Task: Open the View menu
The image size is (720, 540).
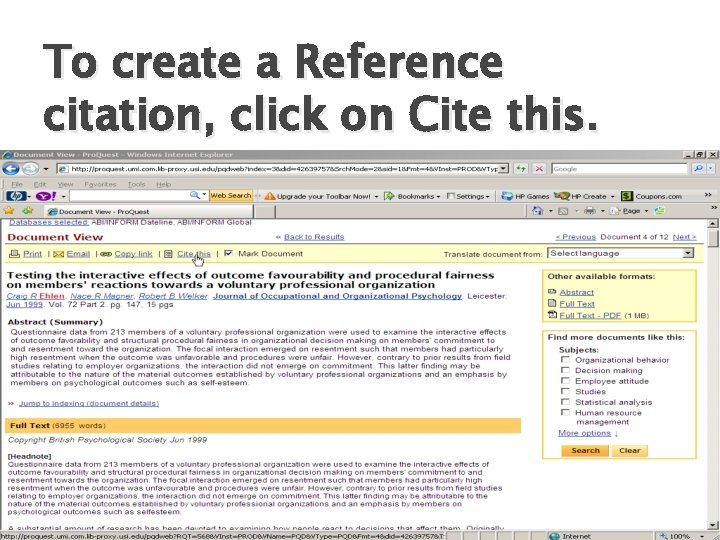Action: click(65, 184)
